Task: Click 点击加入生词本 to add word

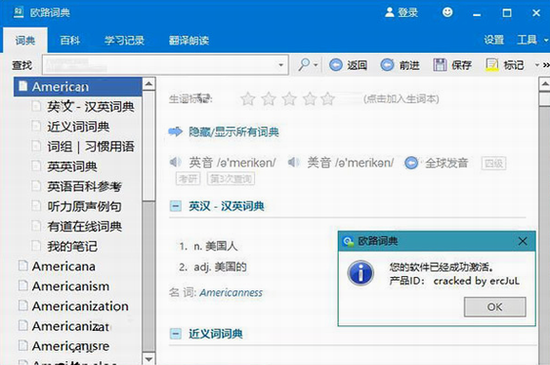Action: 401,99
